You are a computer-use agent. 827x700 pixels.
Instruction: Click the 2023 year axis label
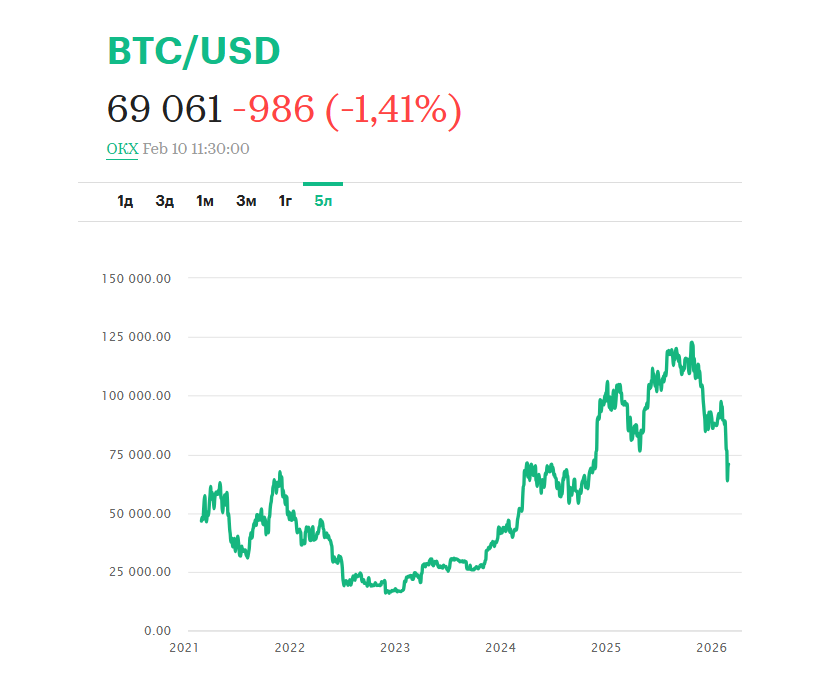point(395,648)
